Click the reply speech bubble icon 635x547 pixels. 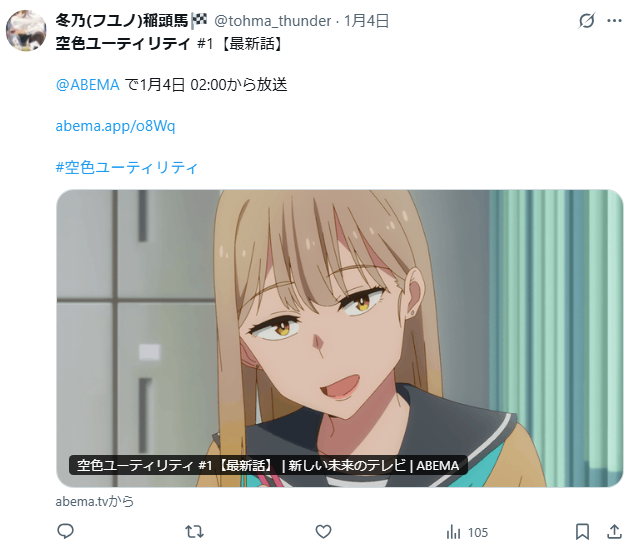pyautogui.click(x=65, y=531)
